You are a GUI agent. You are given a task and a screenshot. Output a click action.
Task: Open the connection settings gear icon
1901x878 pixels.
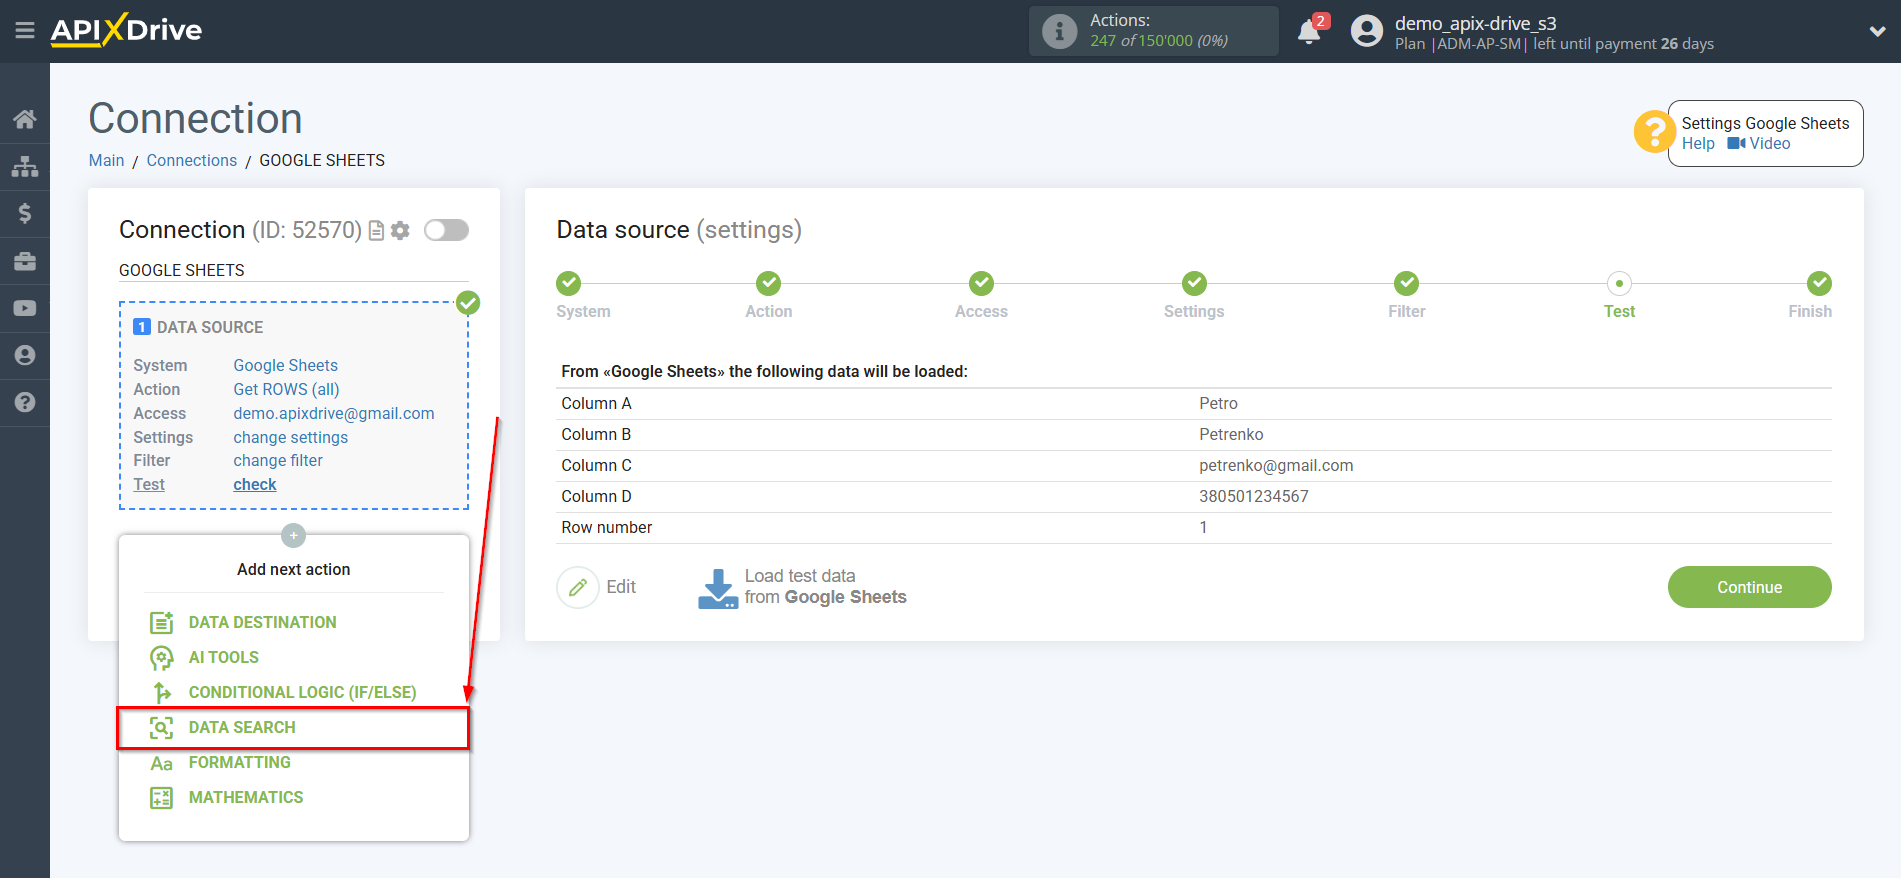[x=400, y=231]
